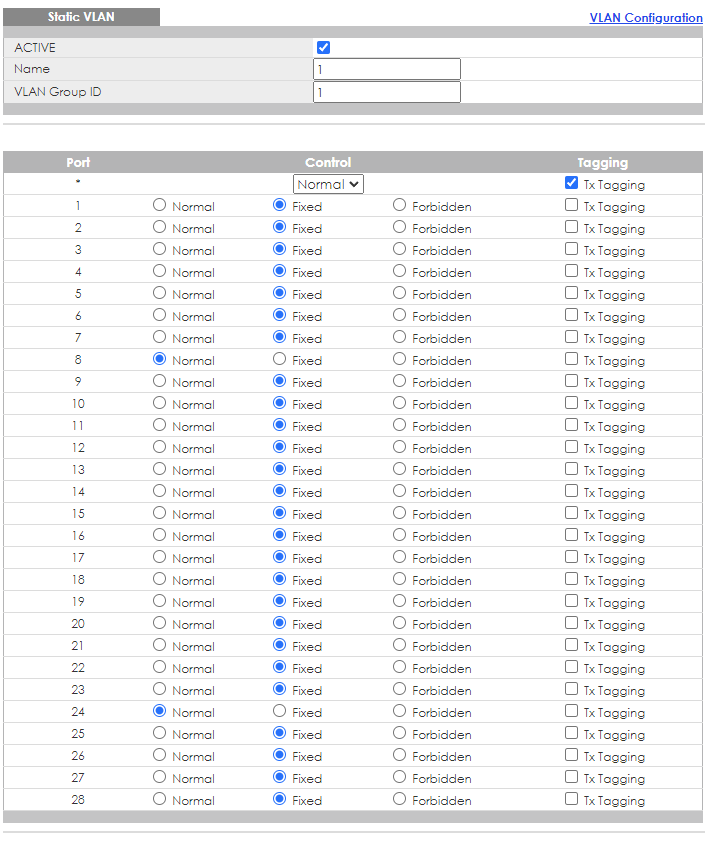Screen dimensions: 725x844
Task: Set port 12 to Forbidden
Action: (399, 447)
